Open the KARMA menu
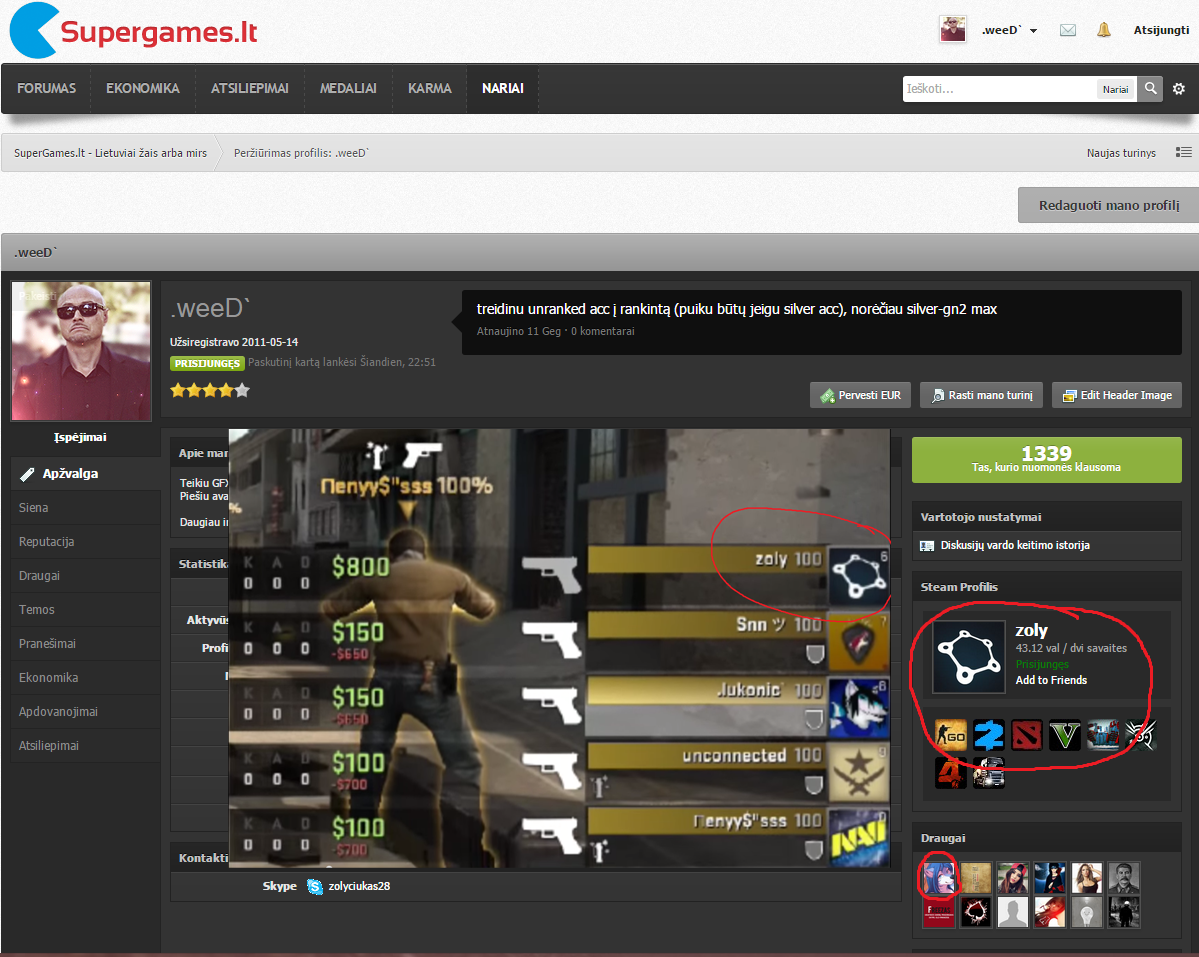The image size is (1199, 957). [x=430, y=89]
